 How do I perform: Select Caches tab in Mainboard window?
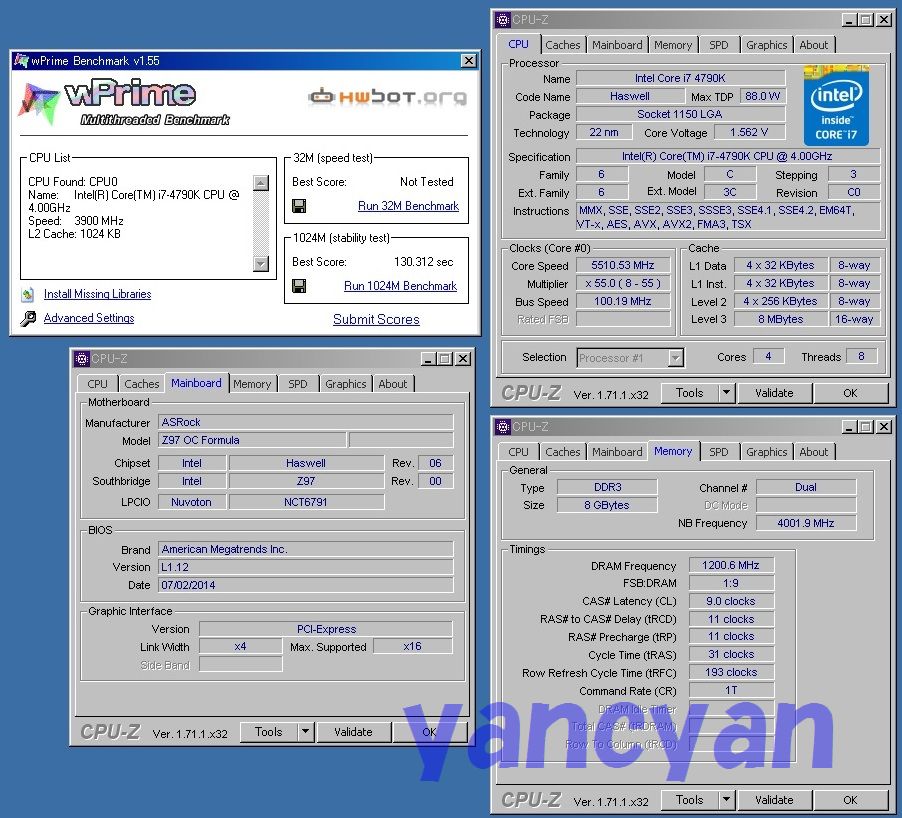[142, 384]
